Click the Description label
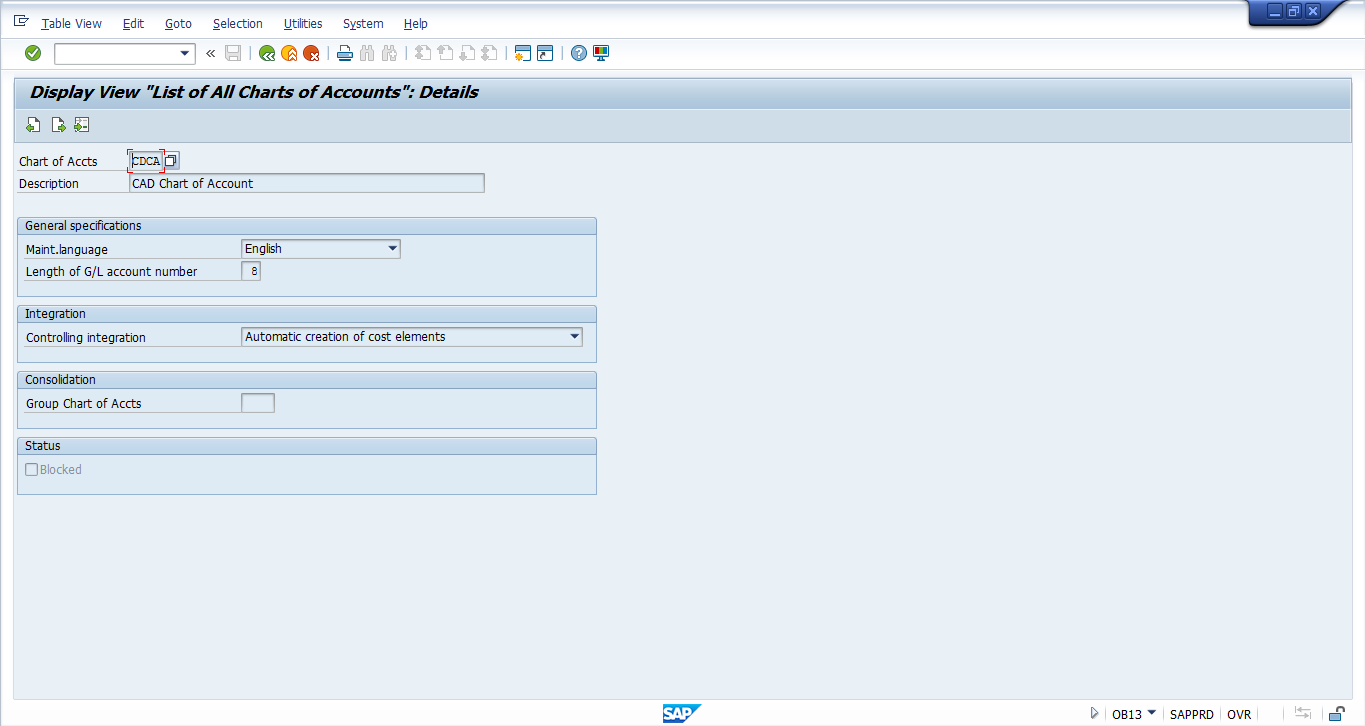The height and width of the screenshot is (726, 1365). [x=49, y=184]
